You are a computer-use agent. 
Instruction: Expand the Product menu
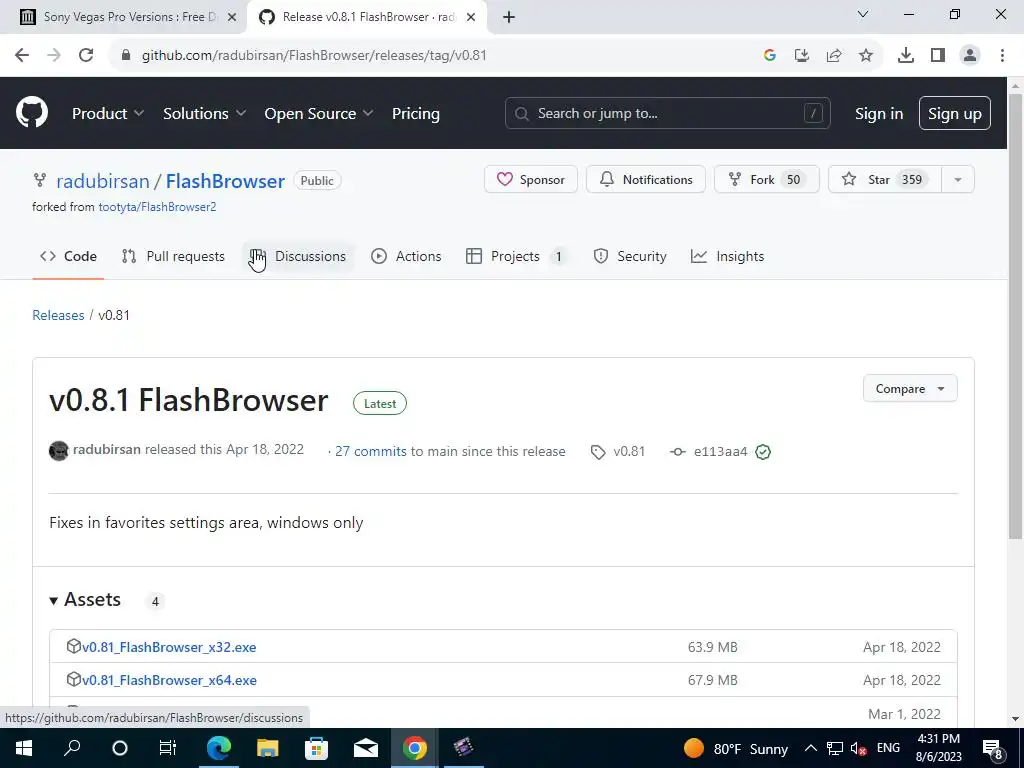tap(108, 114)
